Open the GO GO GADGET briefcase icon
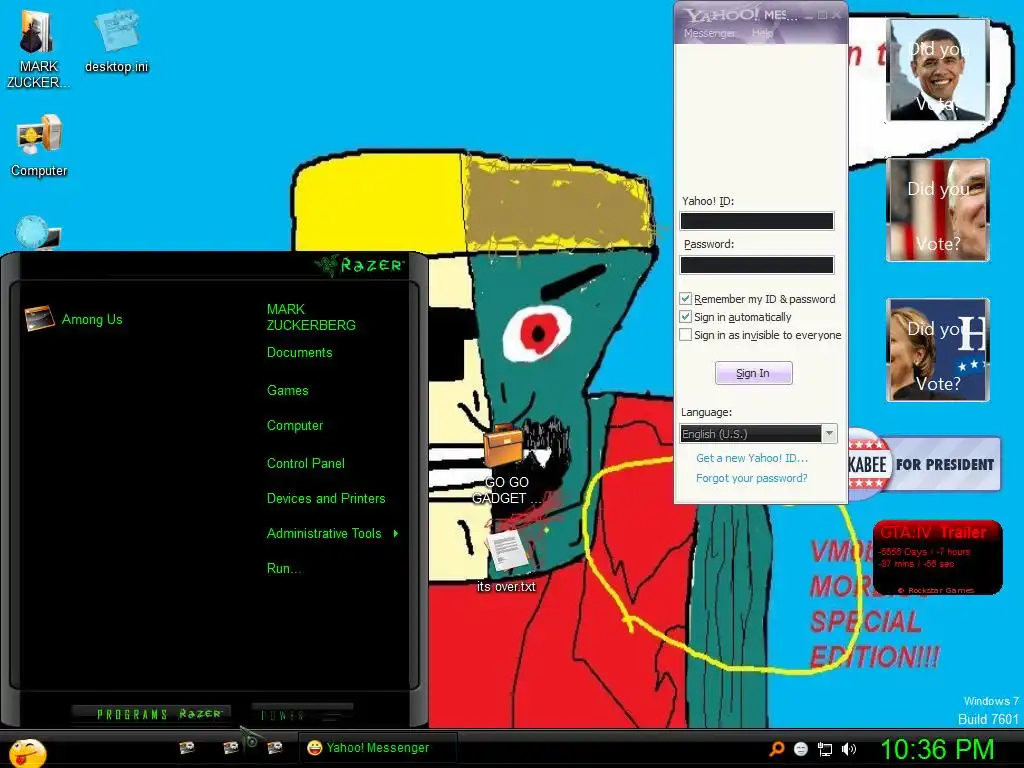This screenshot has width=1024, height=768. (x=505, y=465)
